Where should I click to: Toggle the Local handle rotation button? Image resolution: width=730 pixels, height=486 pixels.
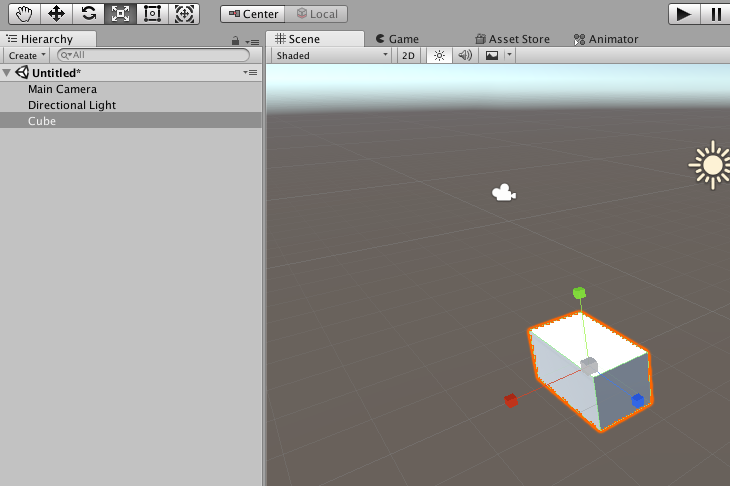point(317,14)
